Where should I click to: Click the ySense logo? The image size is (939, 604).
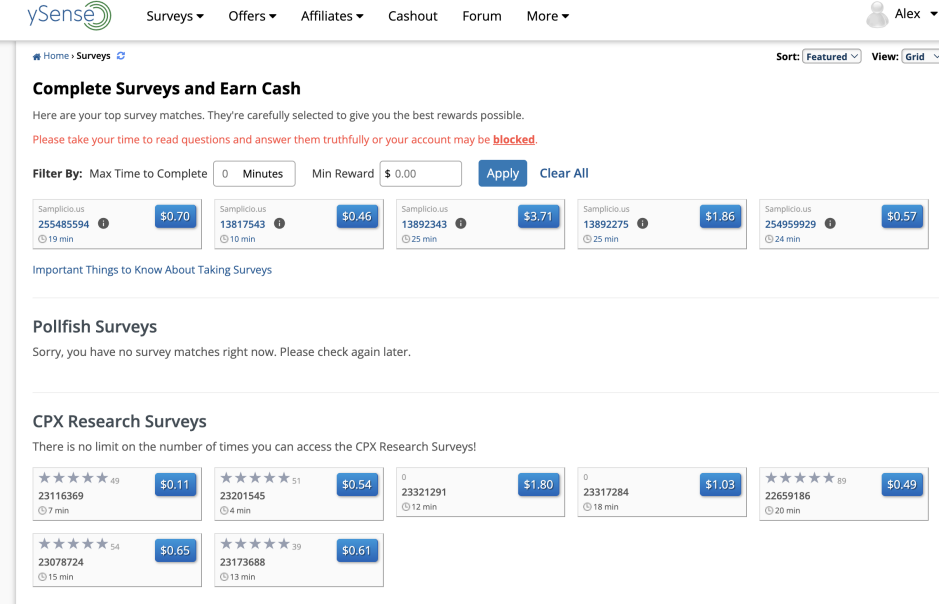[69, 16]
